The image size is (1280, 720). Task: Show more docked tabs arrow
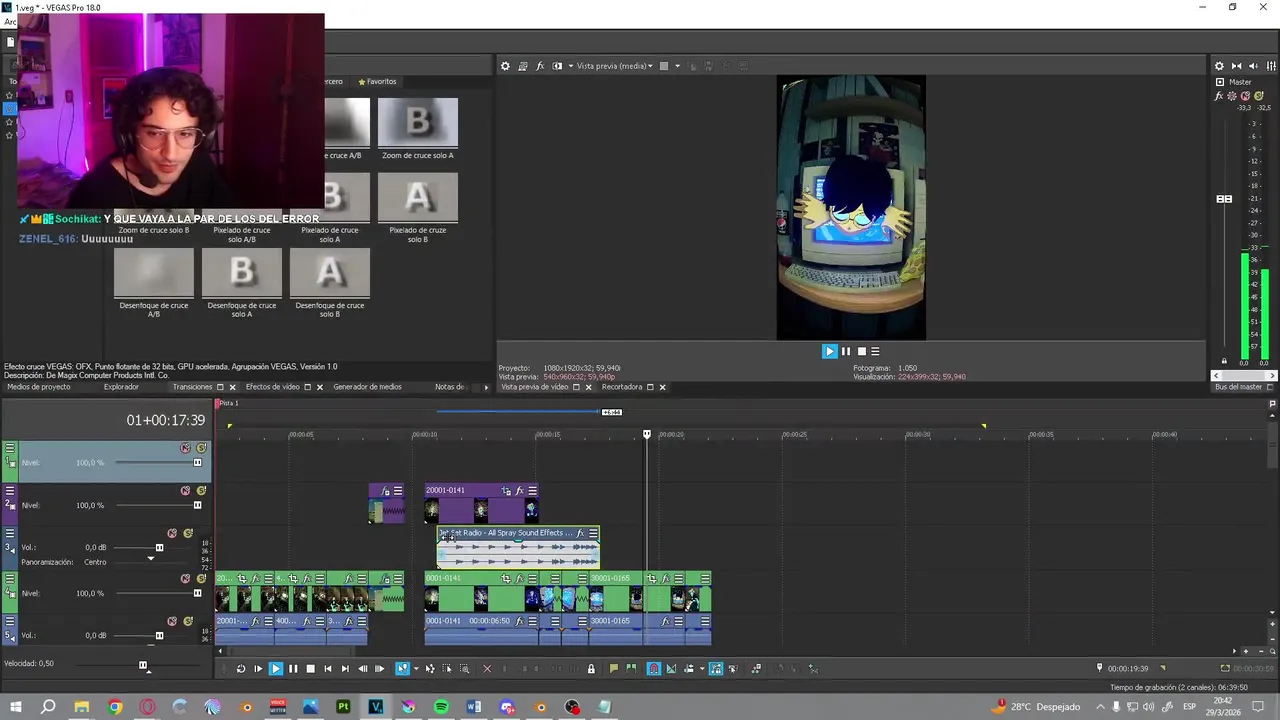pyautogui.click(x=487, y=387)
